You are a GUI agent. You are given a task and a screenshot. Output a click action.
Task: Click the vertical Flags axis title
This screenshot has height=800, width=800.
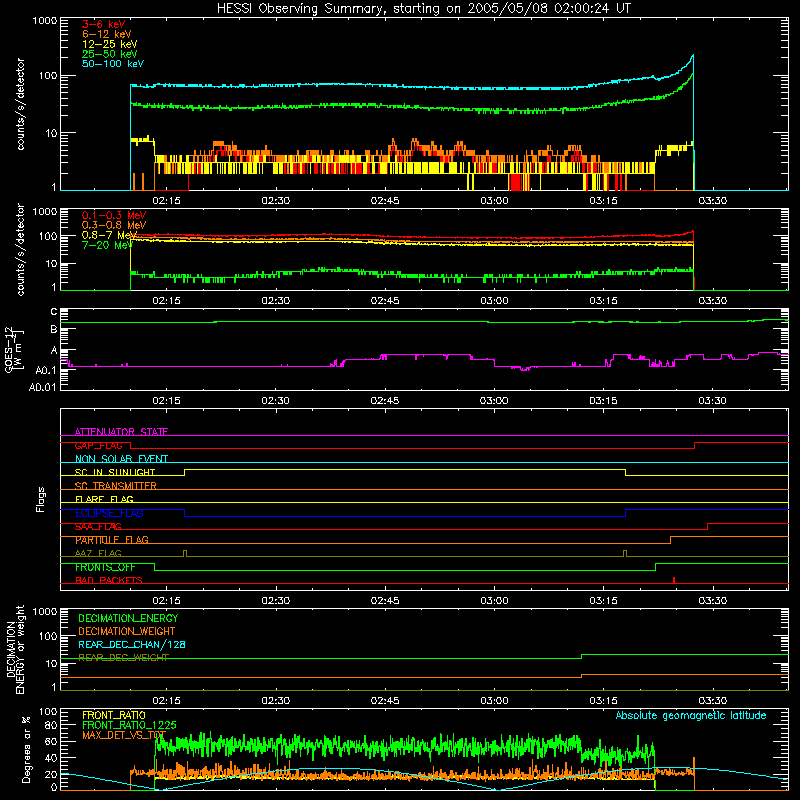point(40,499)
